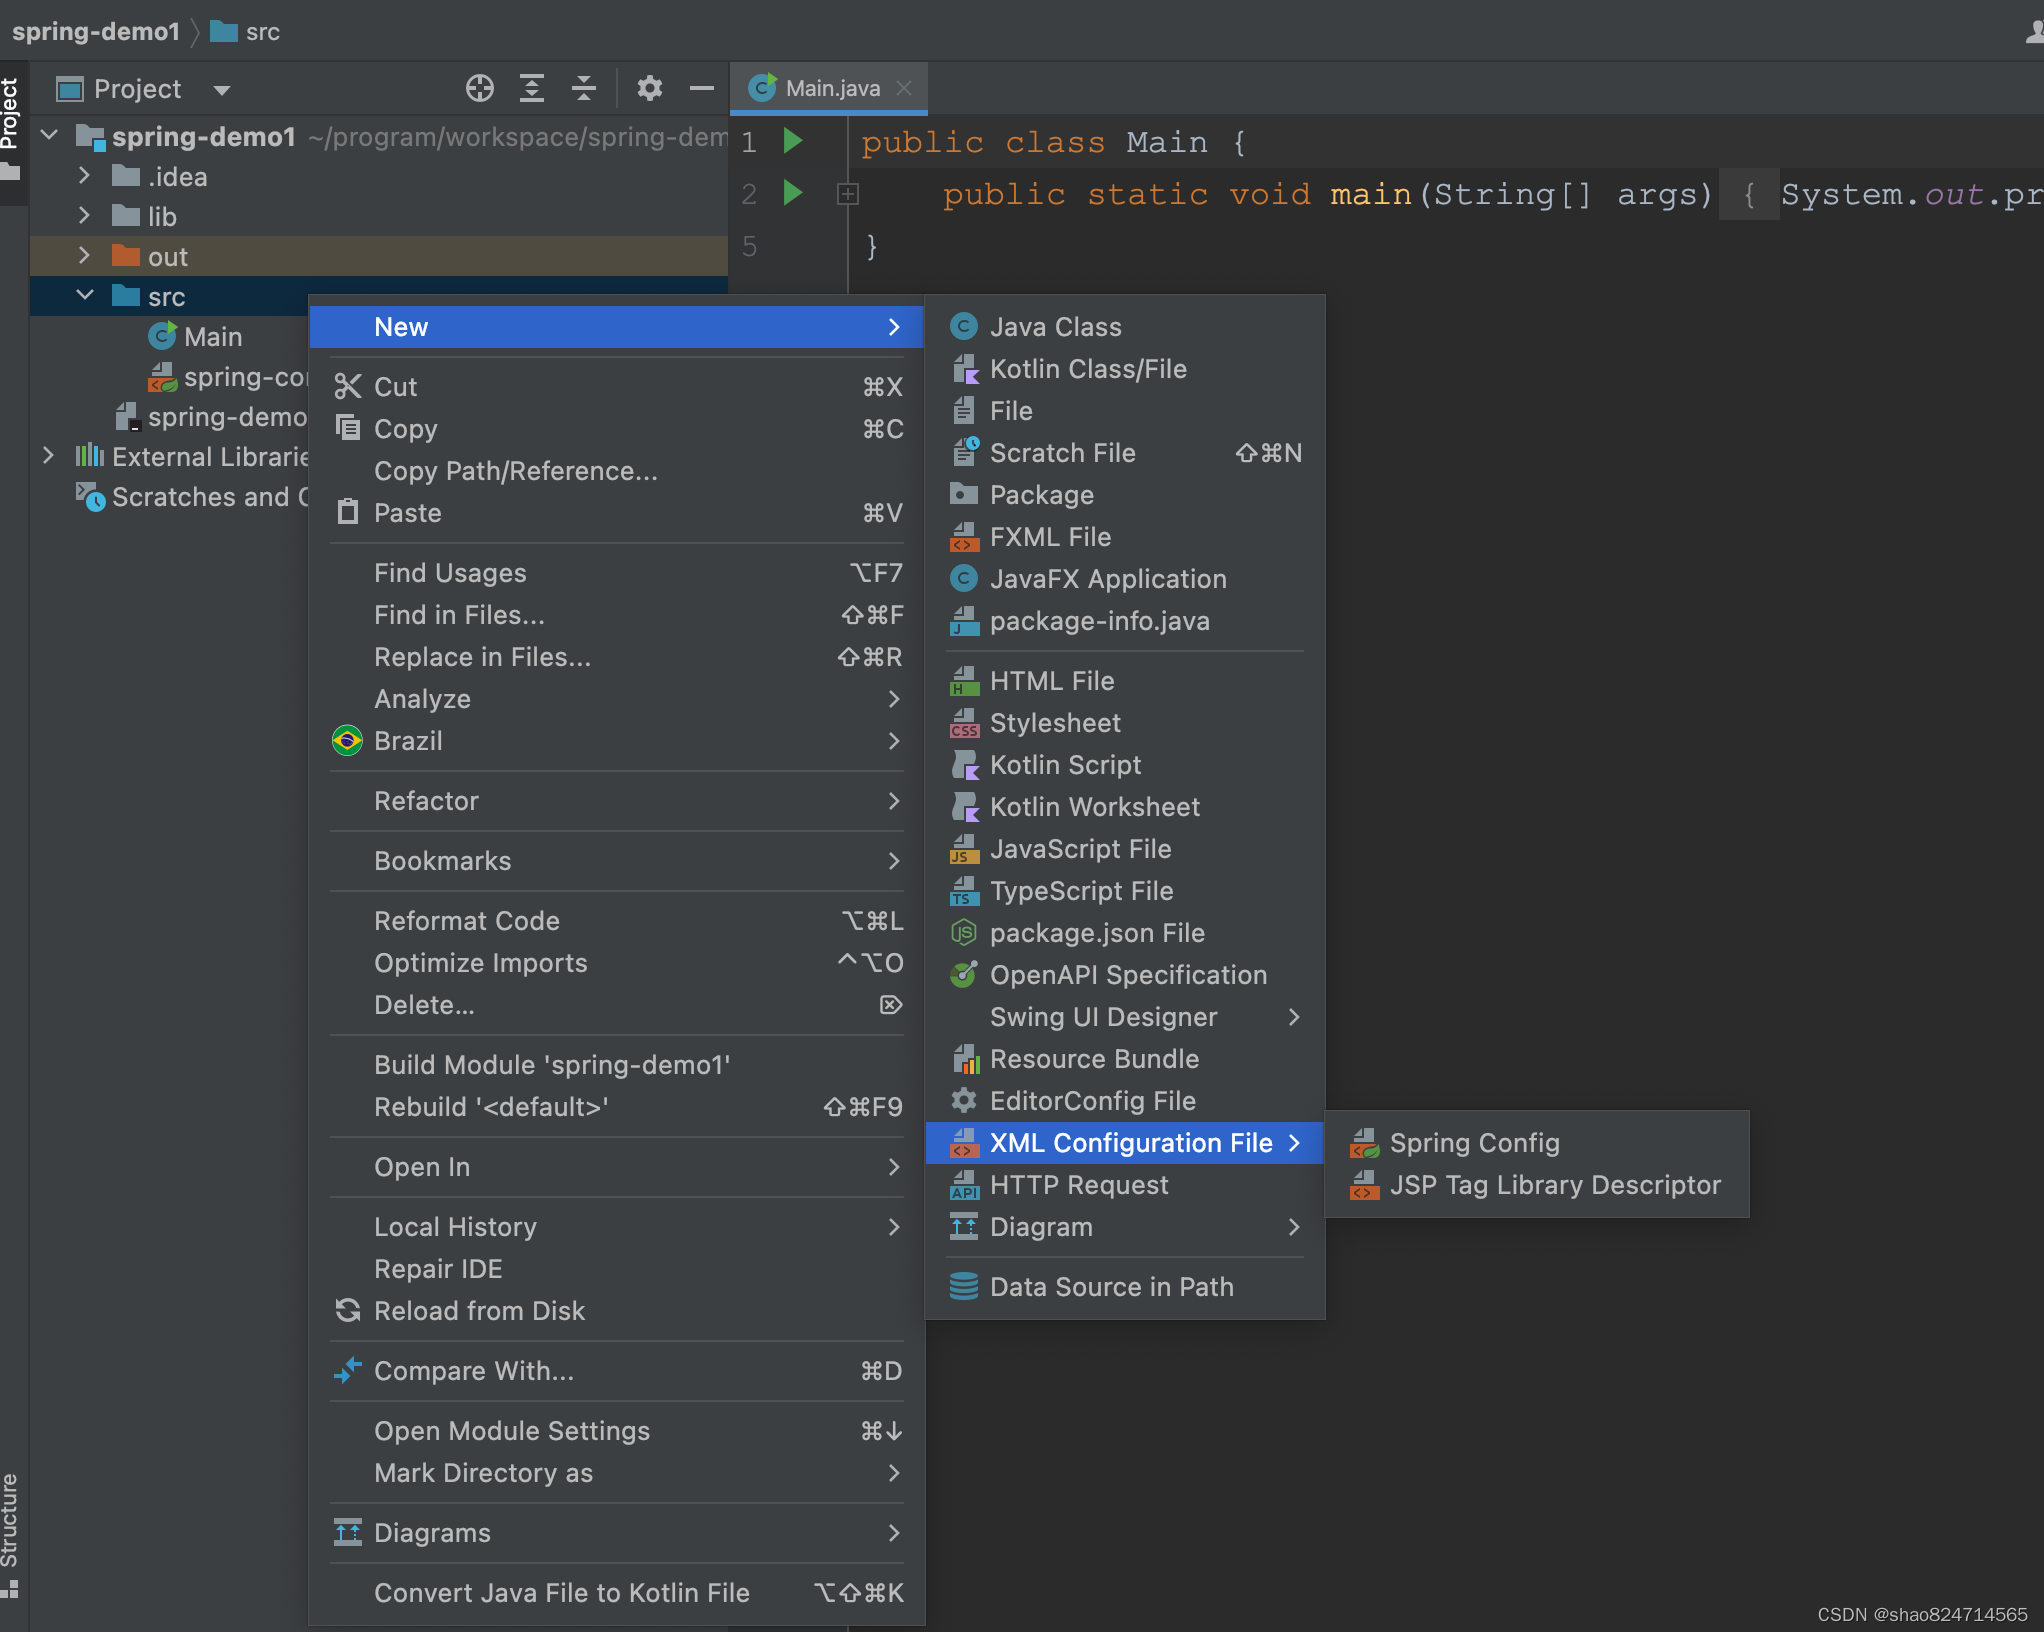Image resolution: width=2044 pixels, height=1632 pixels.
Task: Select JSP Tag Library Descriptor
Action: click(x=1537, y=1185)
